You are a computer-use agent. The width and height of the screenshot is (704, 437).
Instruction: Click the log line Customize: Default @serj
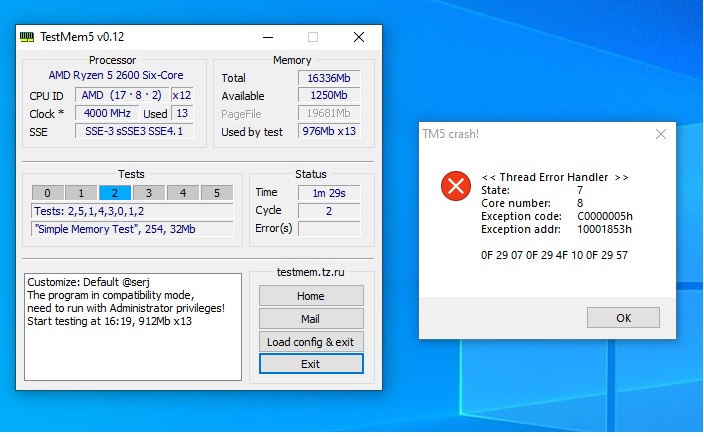pos(88,282)
